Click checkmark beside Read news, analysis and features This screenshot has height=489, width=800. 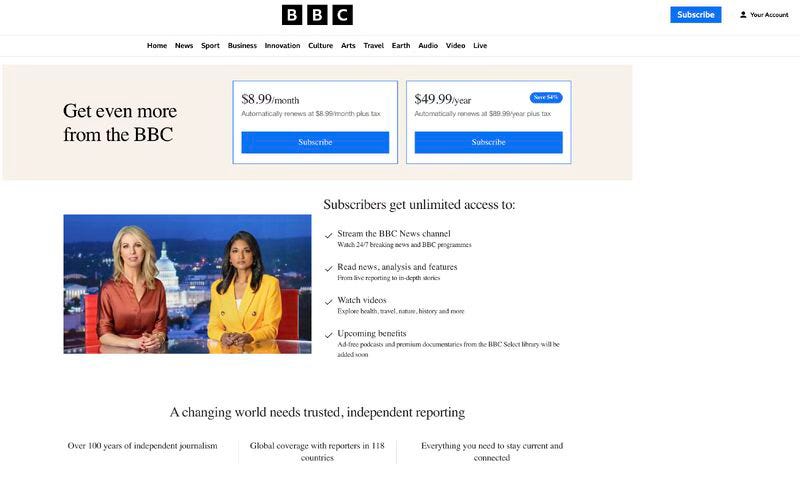click(x=329, y=268)
